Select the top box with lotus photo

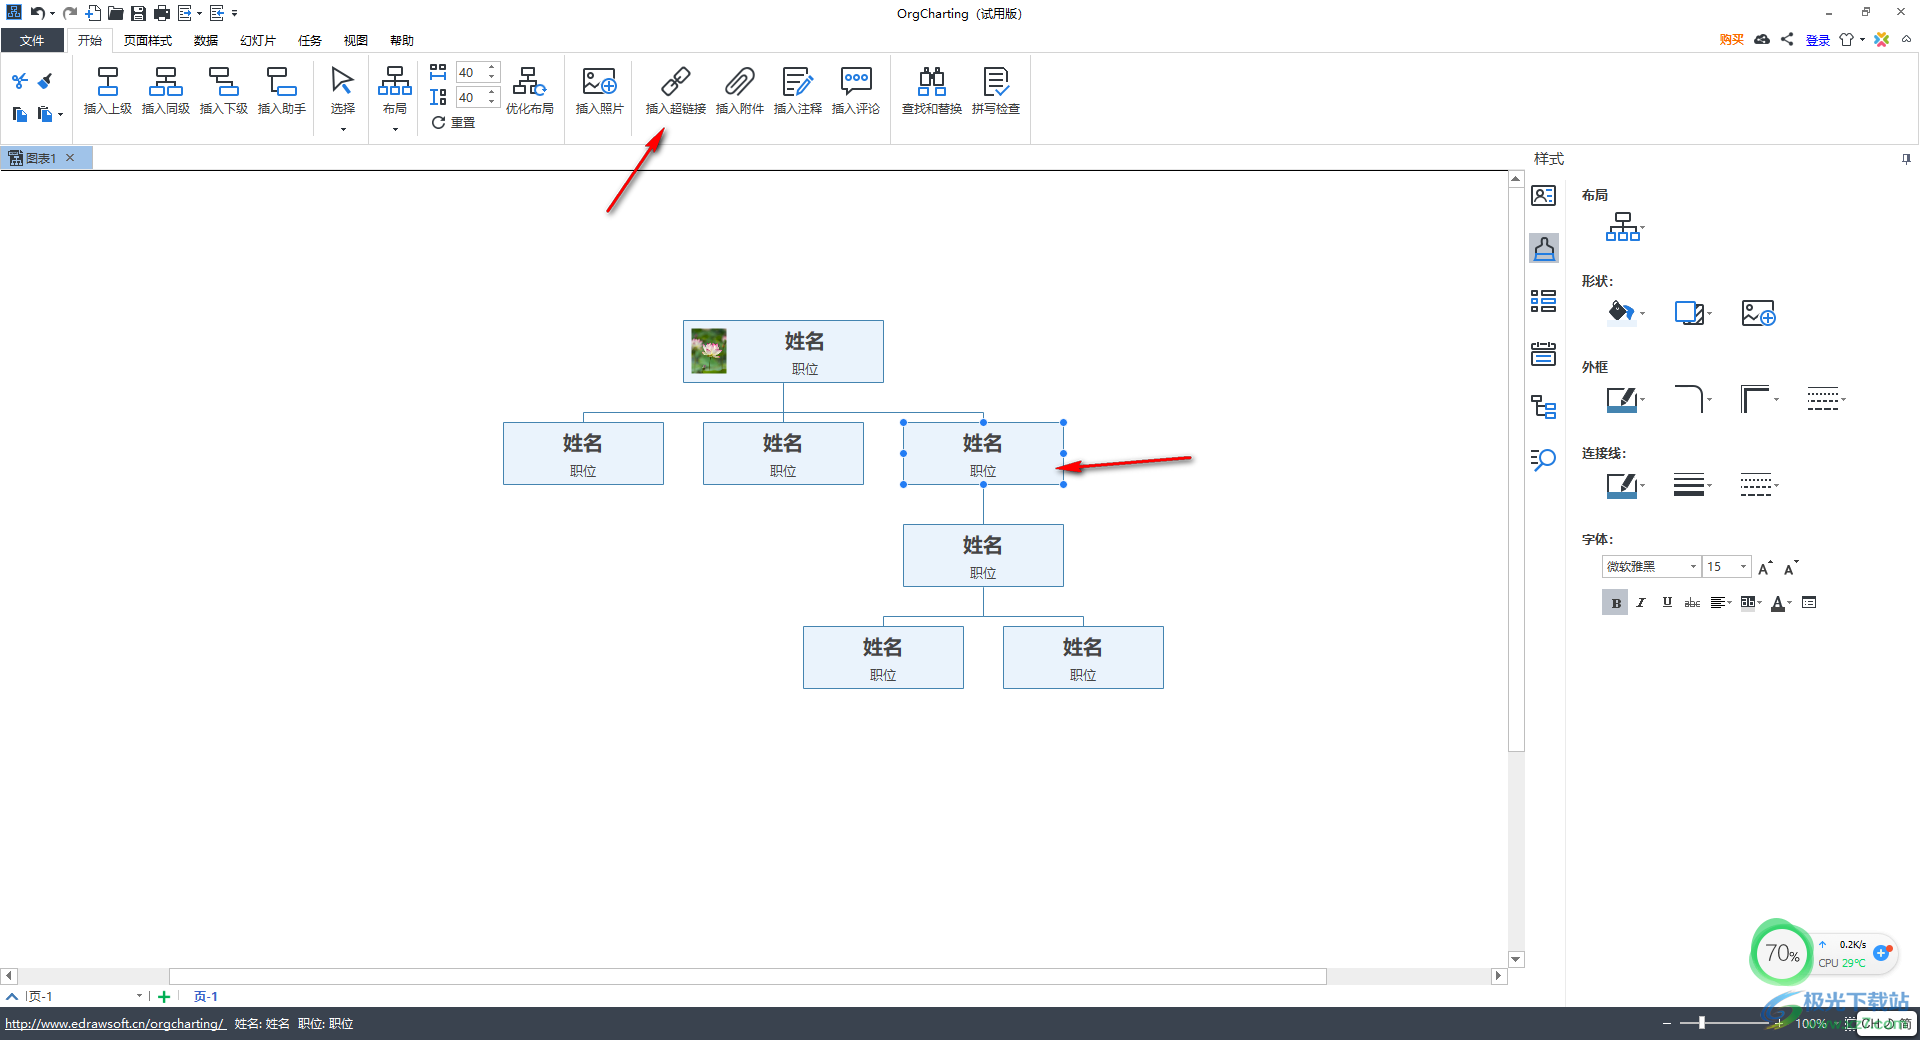click(783, 351)
